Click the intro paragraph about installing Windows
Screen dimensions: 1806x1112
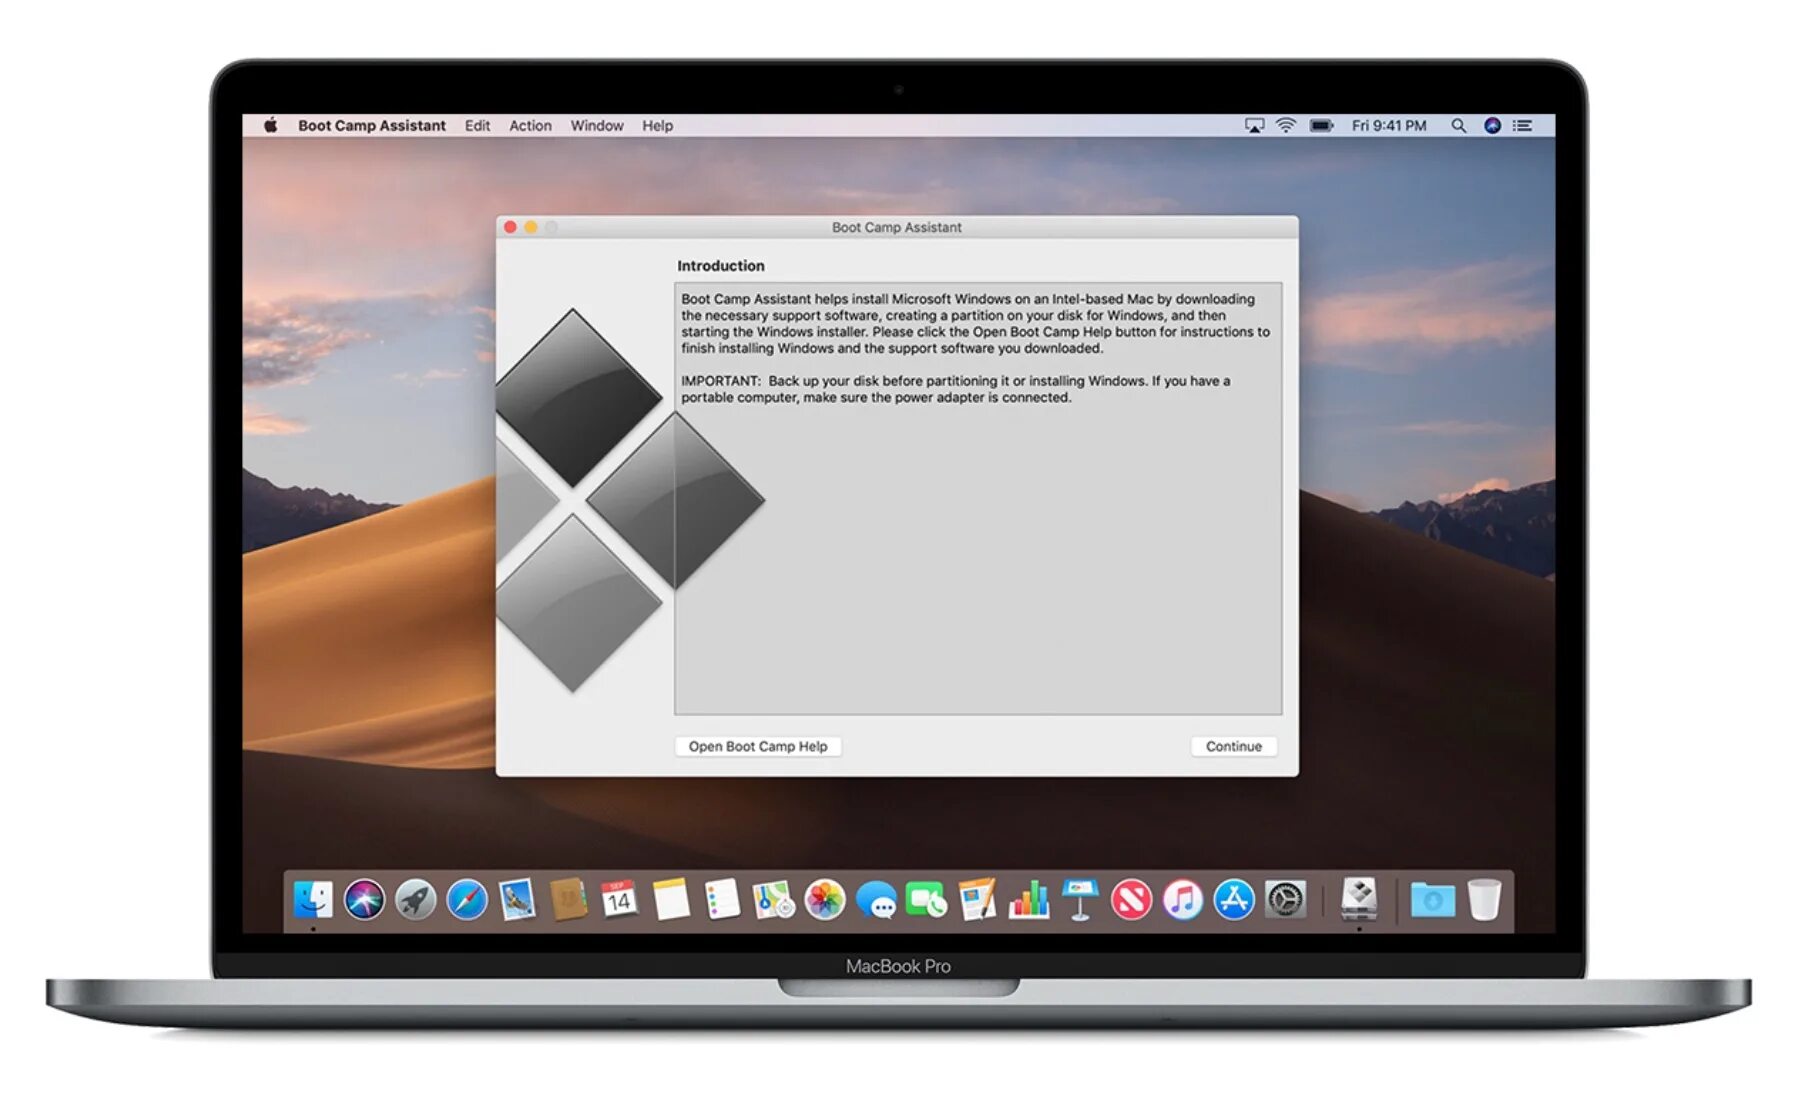[x=976, y=324]
